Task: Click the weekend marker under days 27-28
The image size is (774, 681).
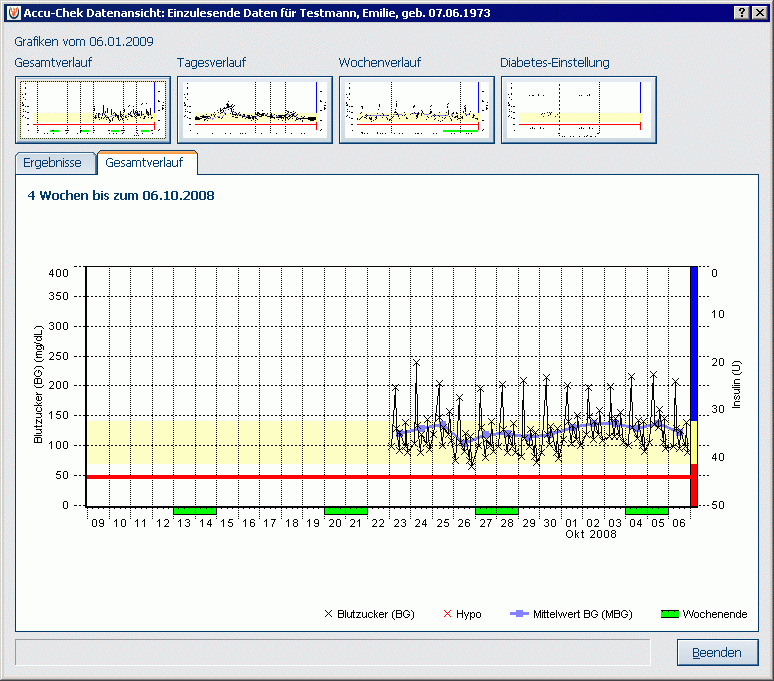Action: 497,511
